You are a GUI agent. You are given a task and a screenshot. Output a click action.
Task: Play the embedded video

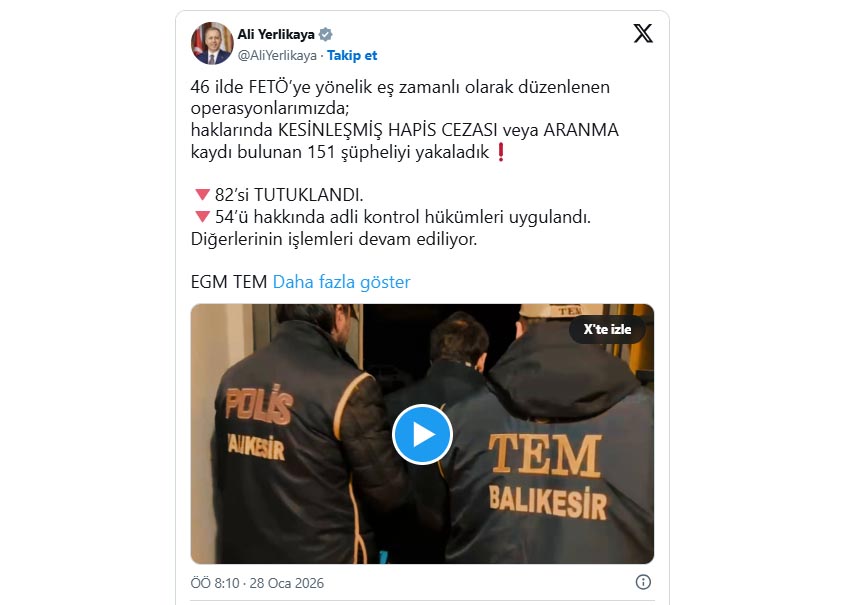point(422,434)
